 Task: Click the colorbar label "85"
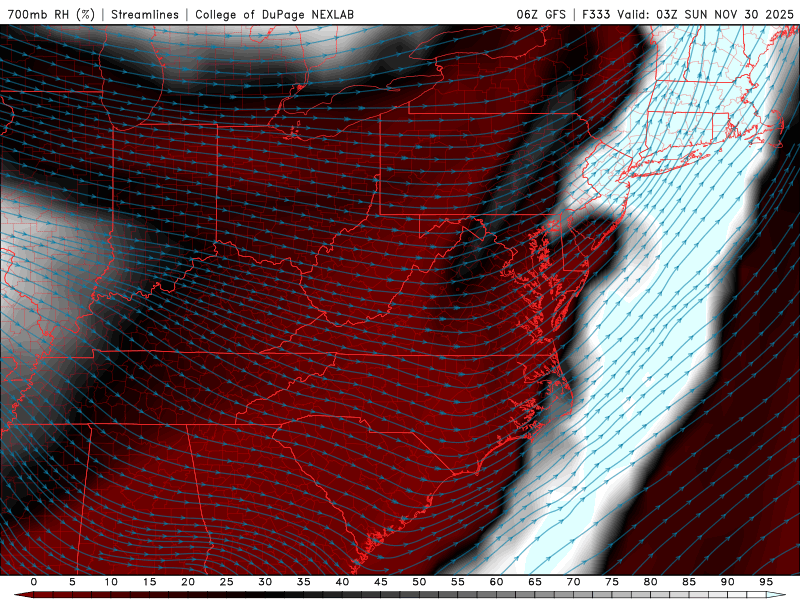click(x=689, y=582)
